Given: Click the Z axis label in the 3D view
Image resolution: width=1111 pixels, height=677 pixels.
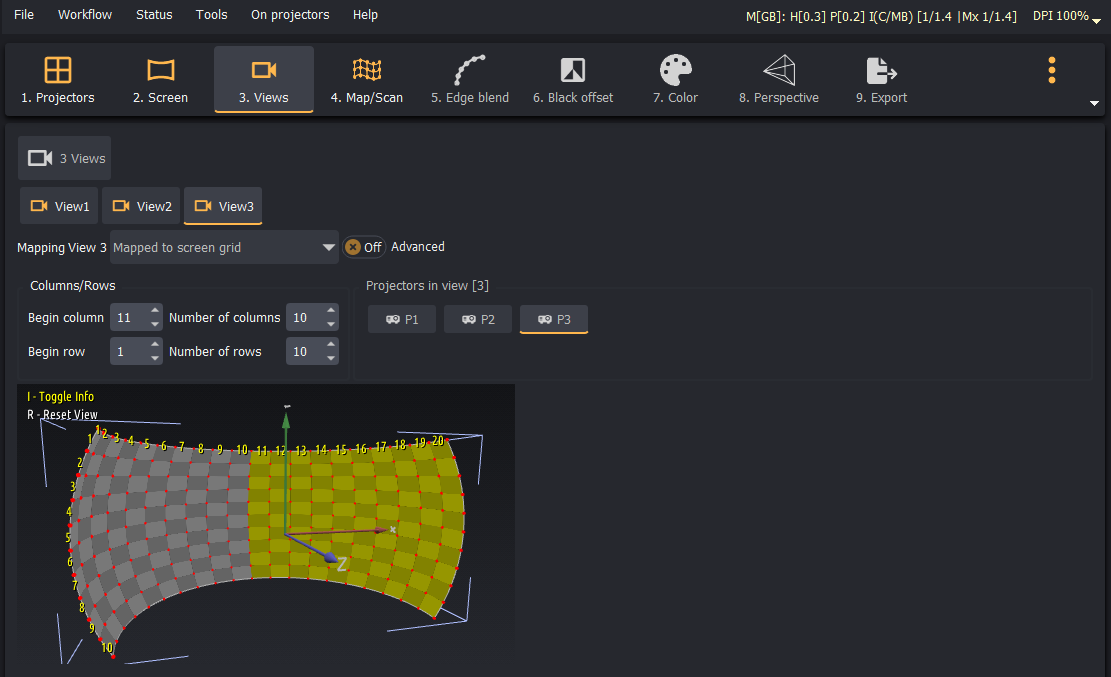Looking at the screenshot, I should pyautogui.click(x=342, y=564).
